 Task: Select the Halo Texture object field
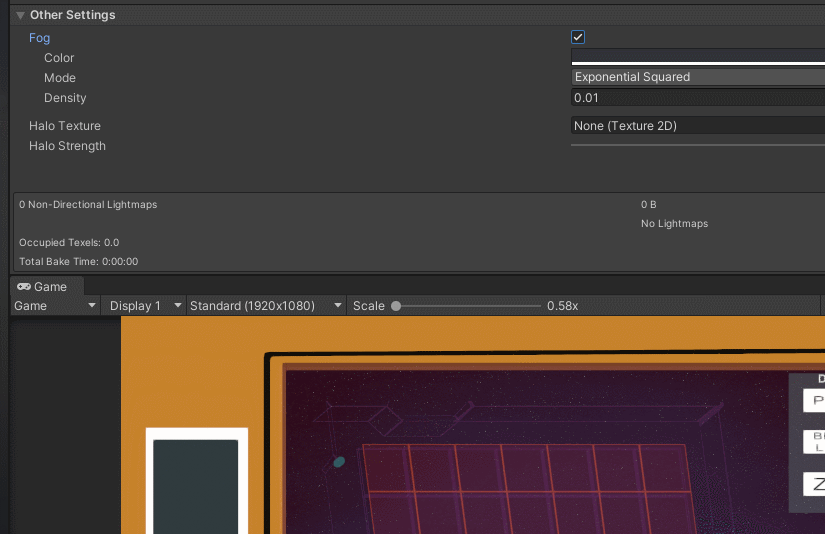[698, 125]
